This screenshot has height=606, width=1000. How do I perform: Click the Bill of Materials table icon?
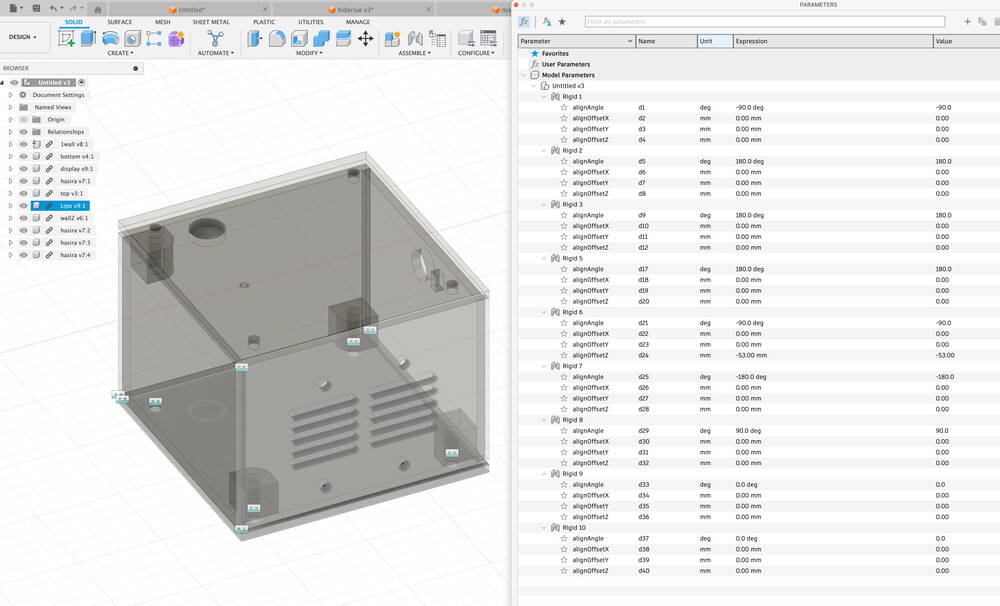pyautogui.click(x=437, y=38)
